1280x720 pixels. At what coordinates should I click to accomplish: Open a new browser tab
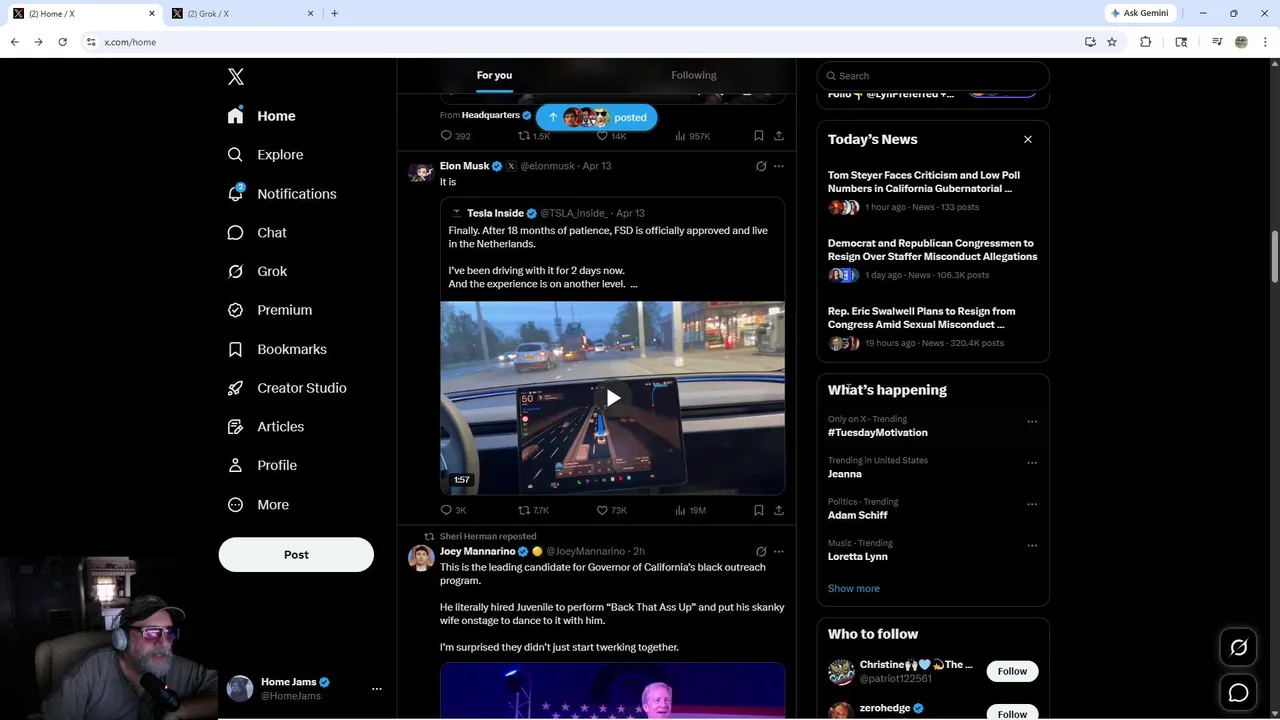(334, 13)
